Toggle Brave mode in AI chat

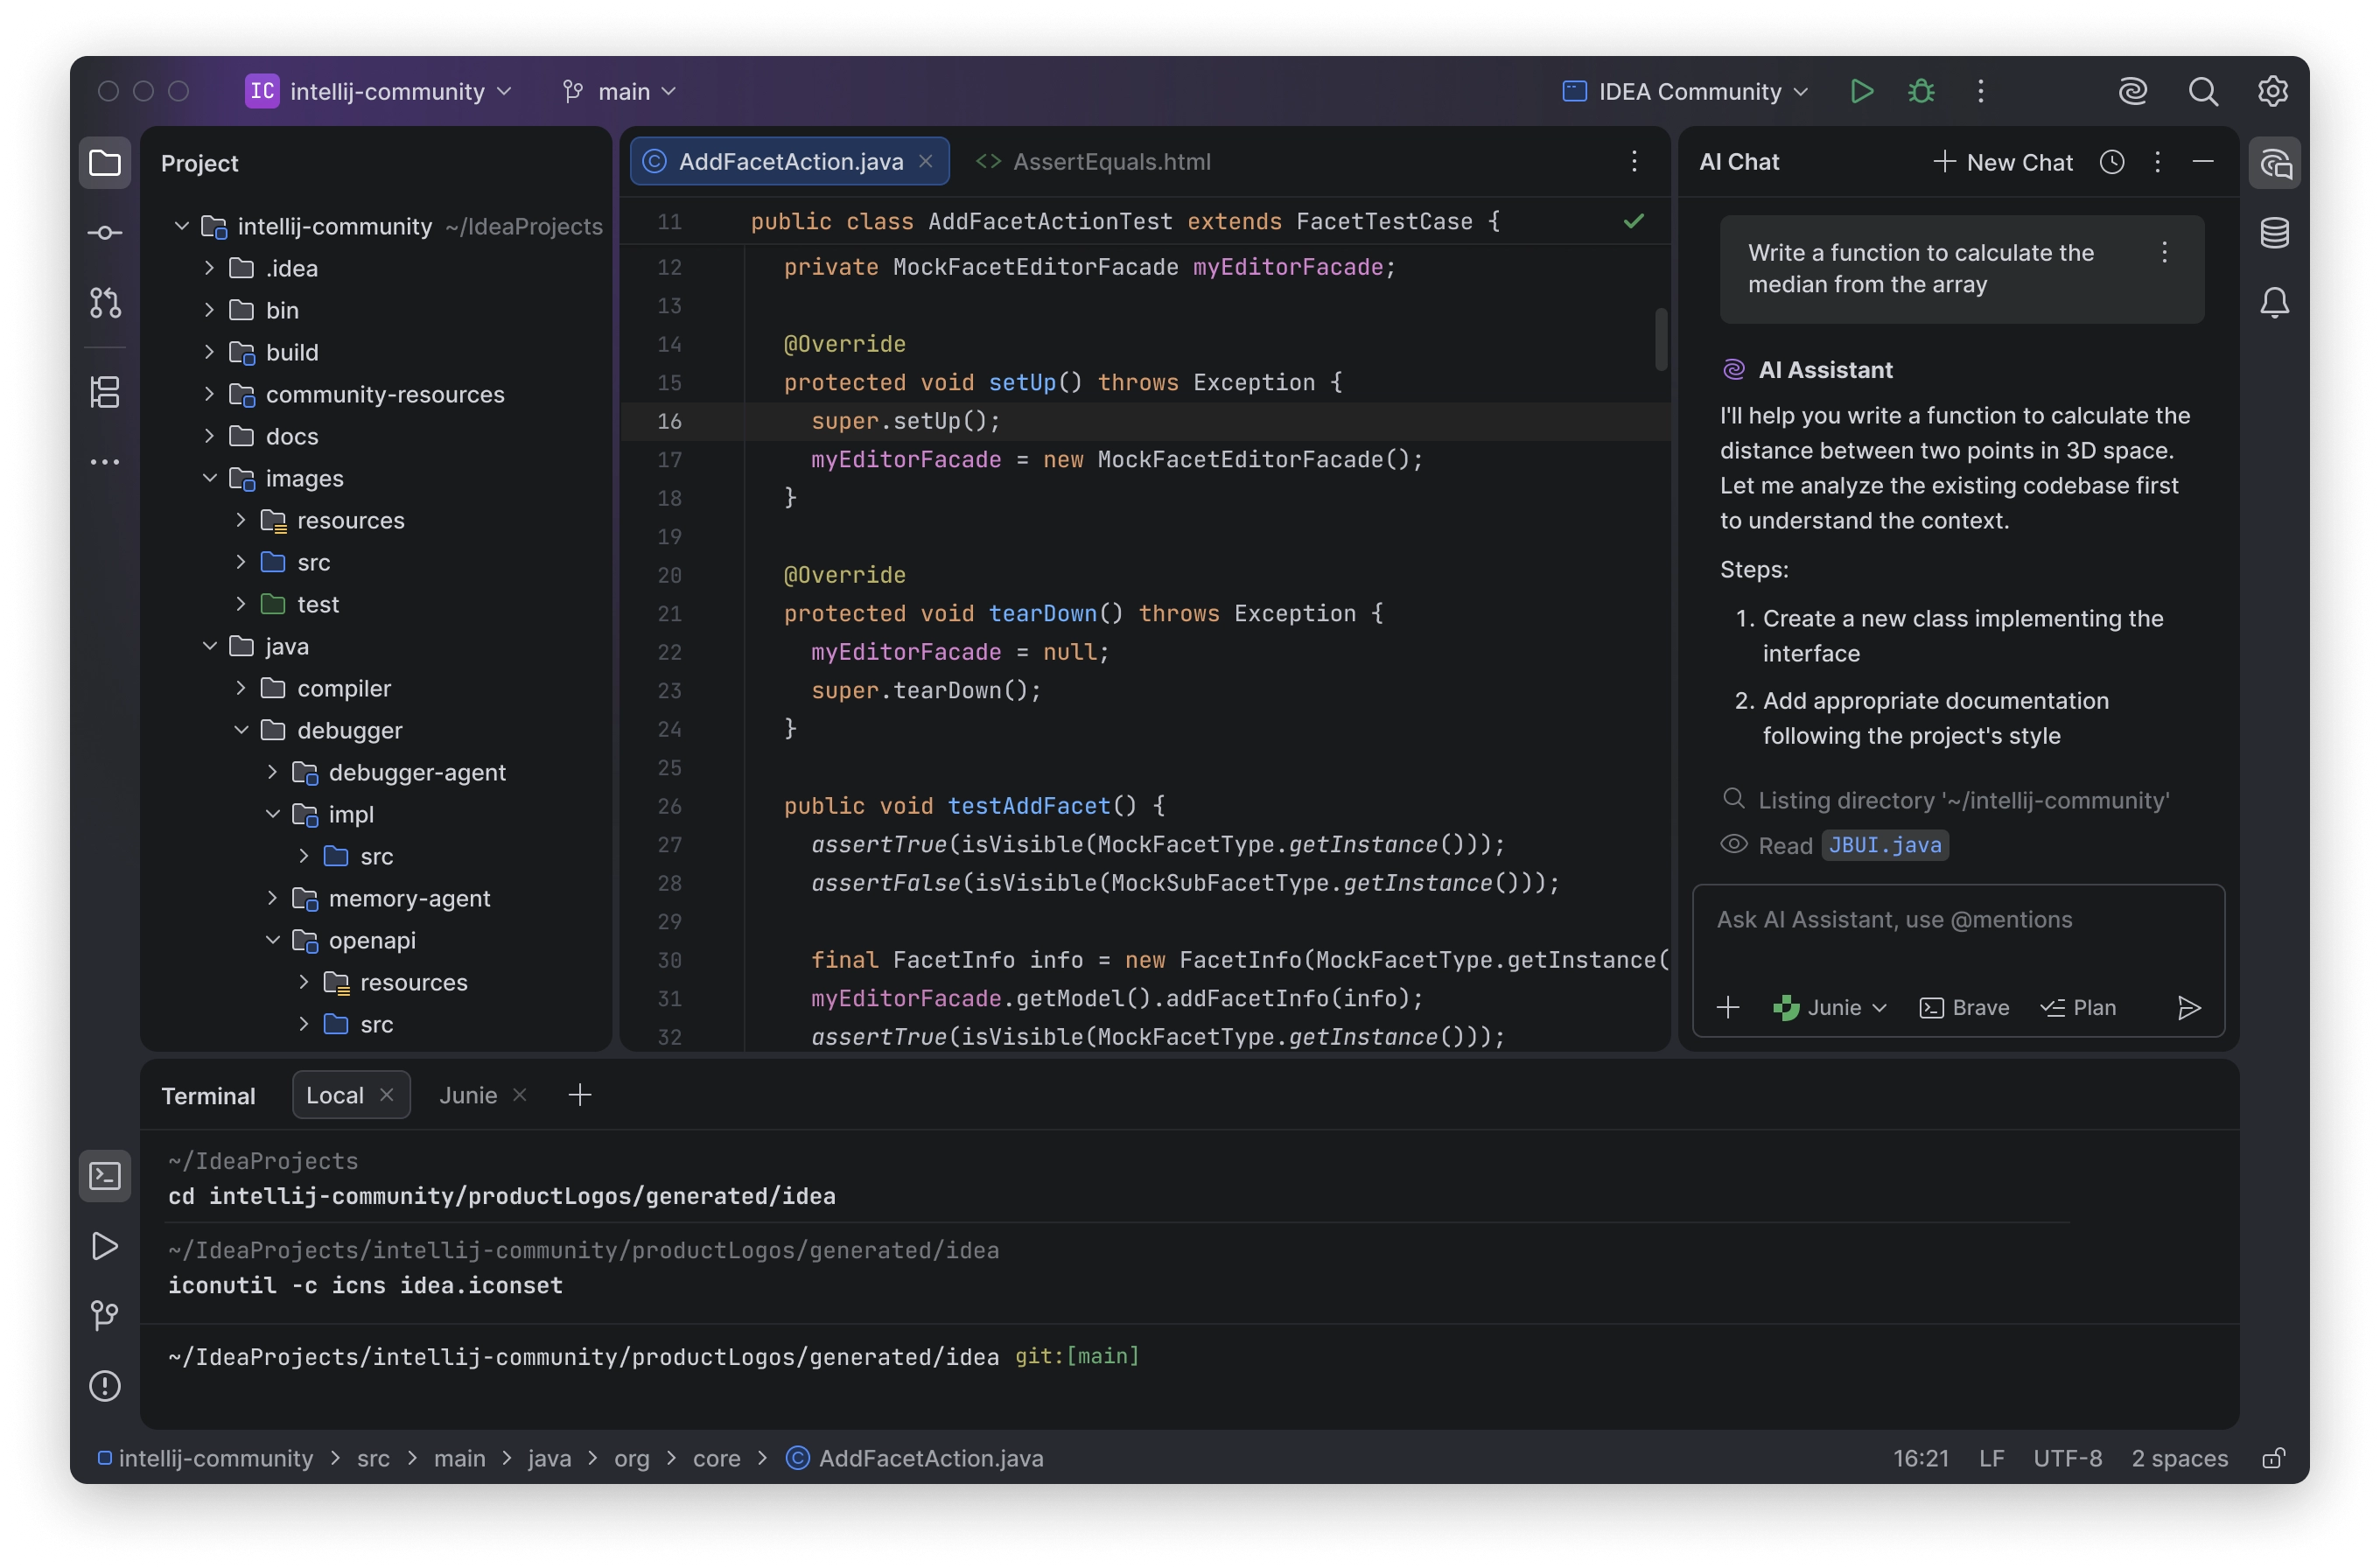click(x=1964, y=1008)
